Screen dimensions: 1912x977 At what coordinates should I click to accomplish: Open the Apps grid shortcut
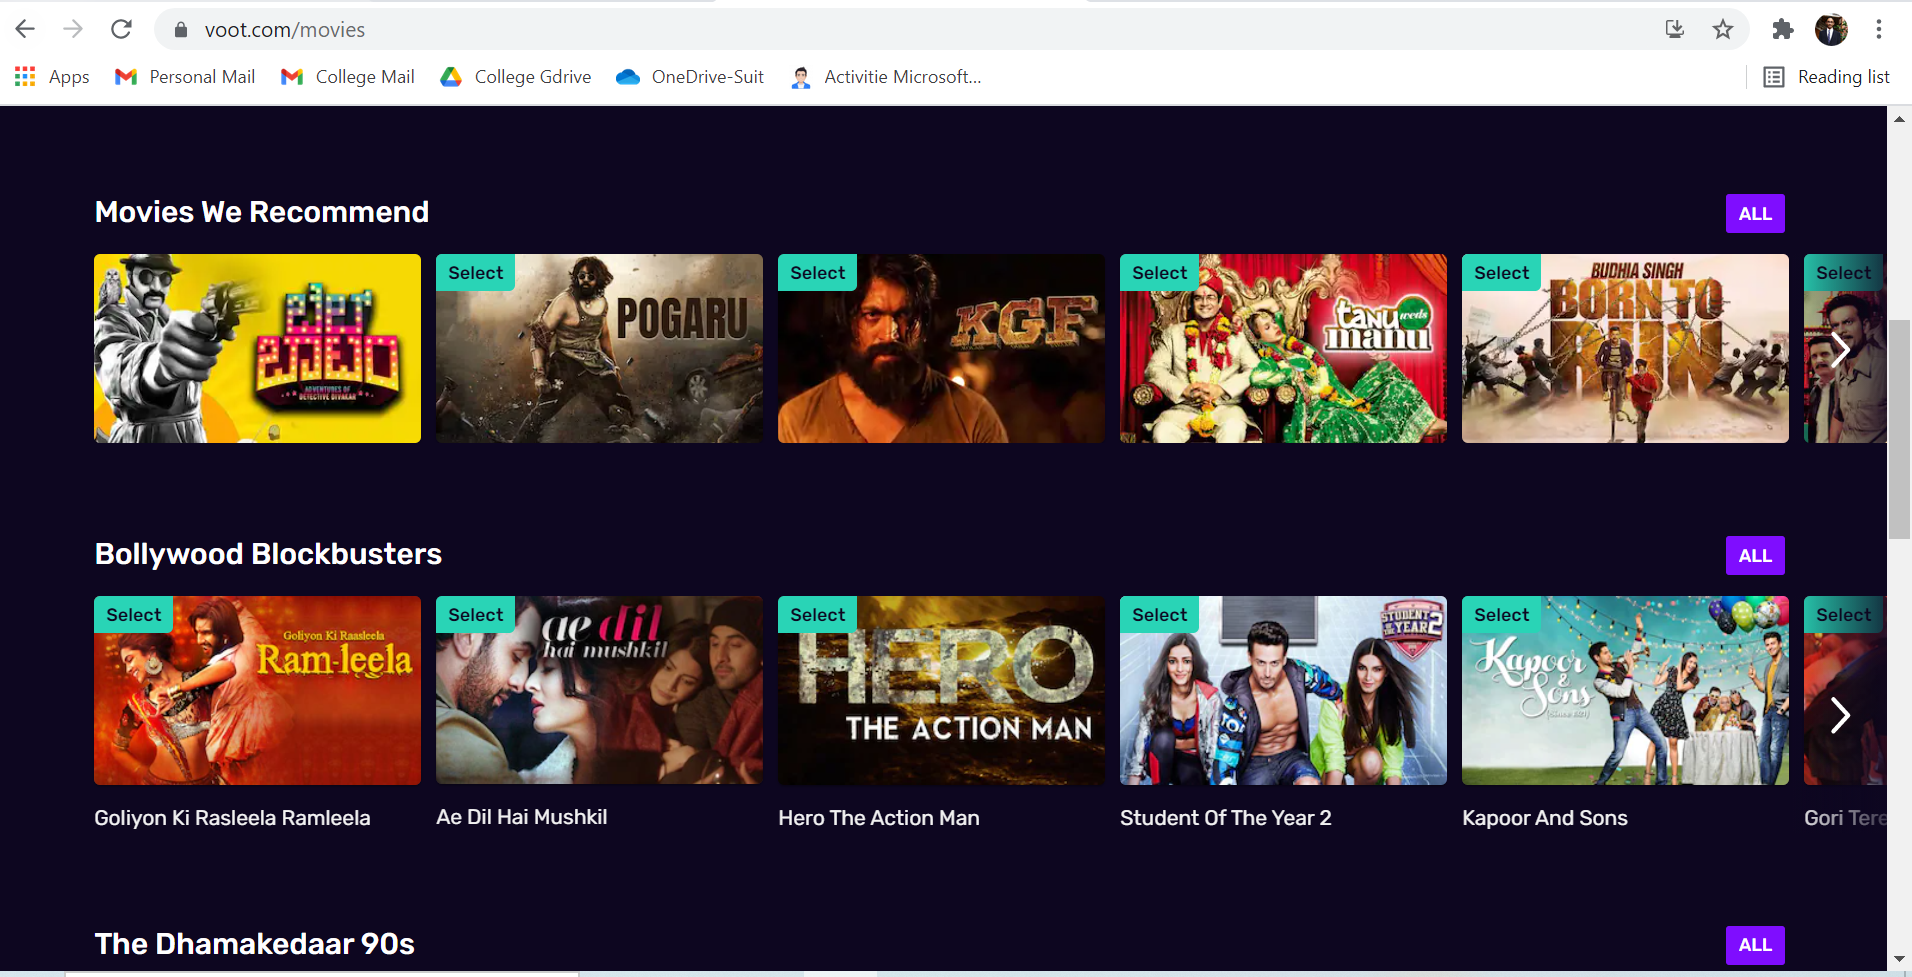pyautogui.click(x=52, y=77)
